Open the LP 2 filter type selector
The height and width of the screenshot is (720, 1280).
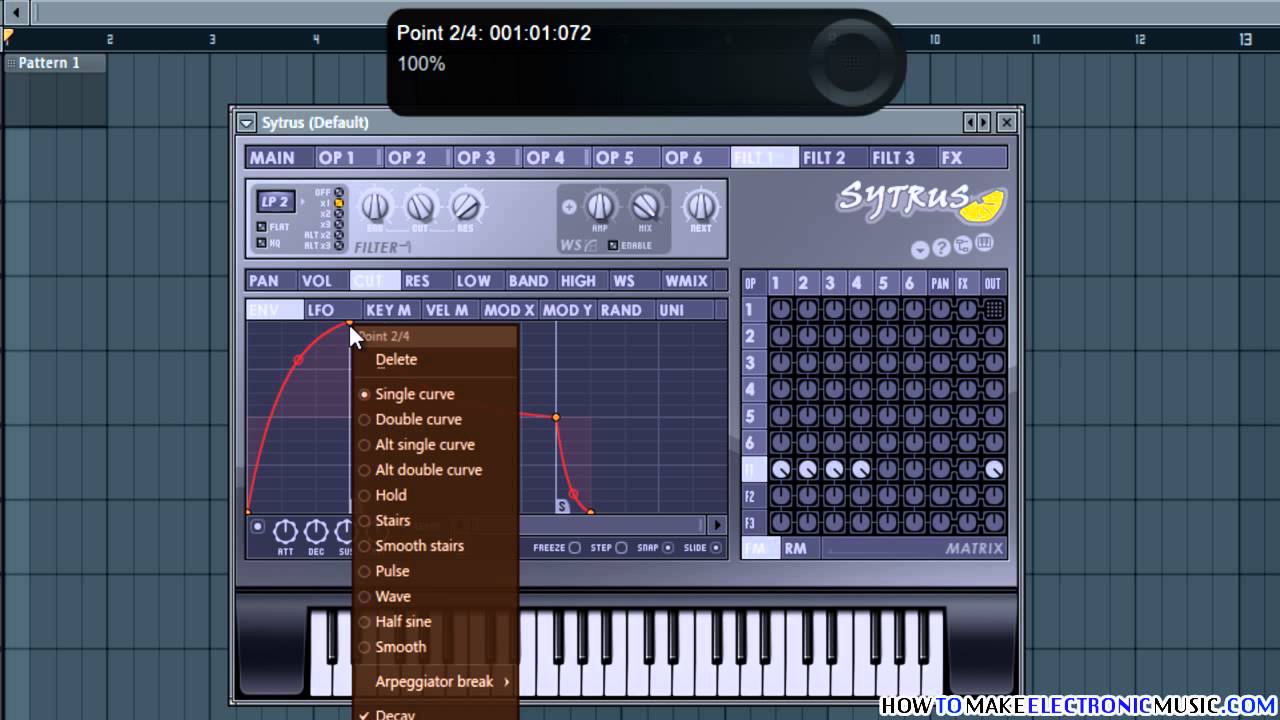pyautogui.click(x=275, y=201)
